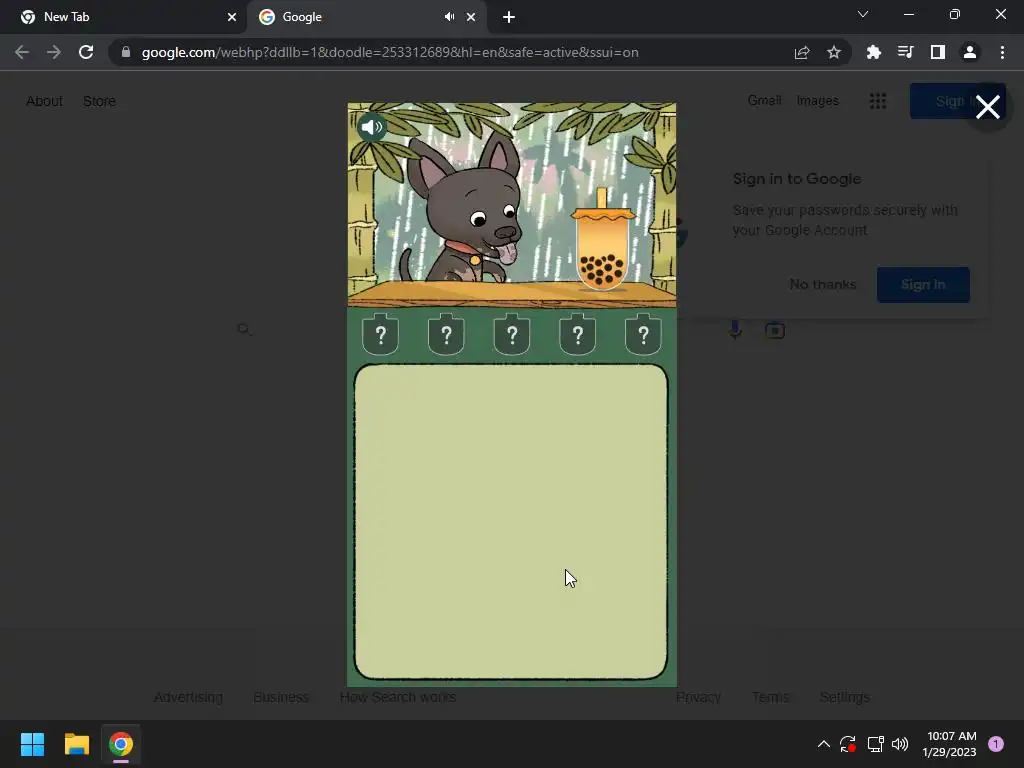Open a new browser tab with plus
The width and height of the screenshot is (1024, 768).
pyautogui.click(x=509, y=17)
